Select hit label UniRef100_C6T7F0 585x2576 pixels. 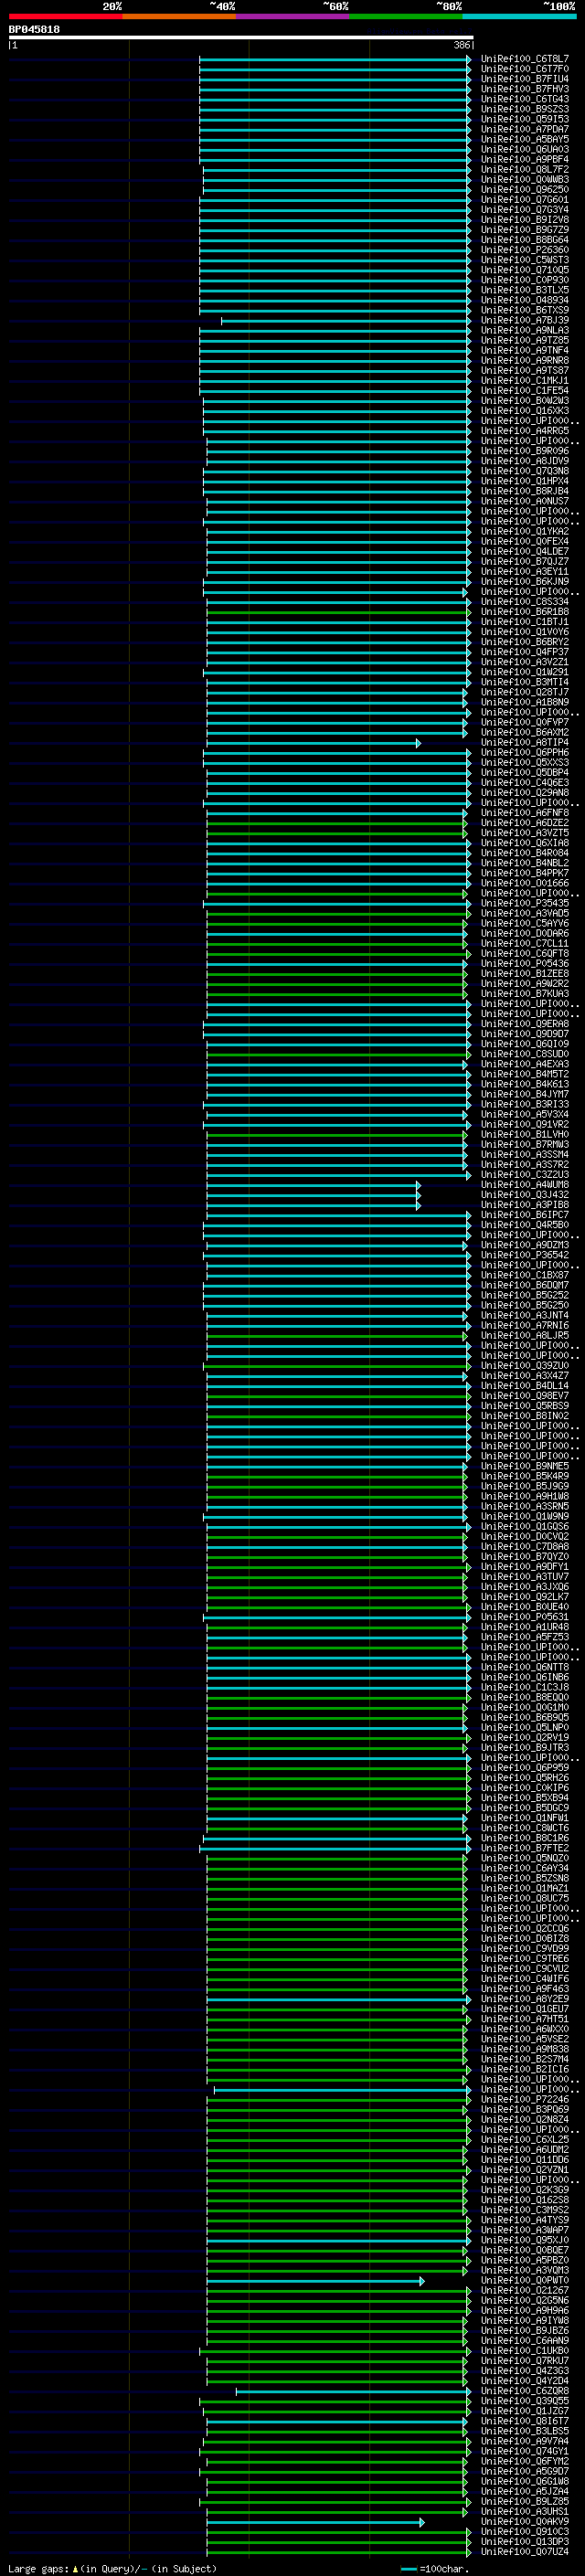(x=525, y=69)
